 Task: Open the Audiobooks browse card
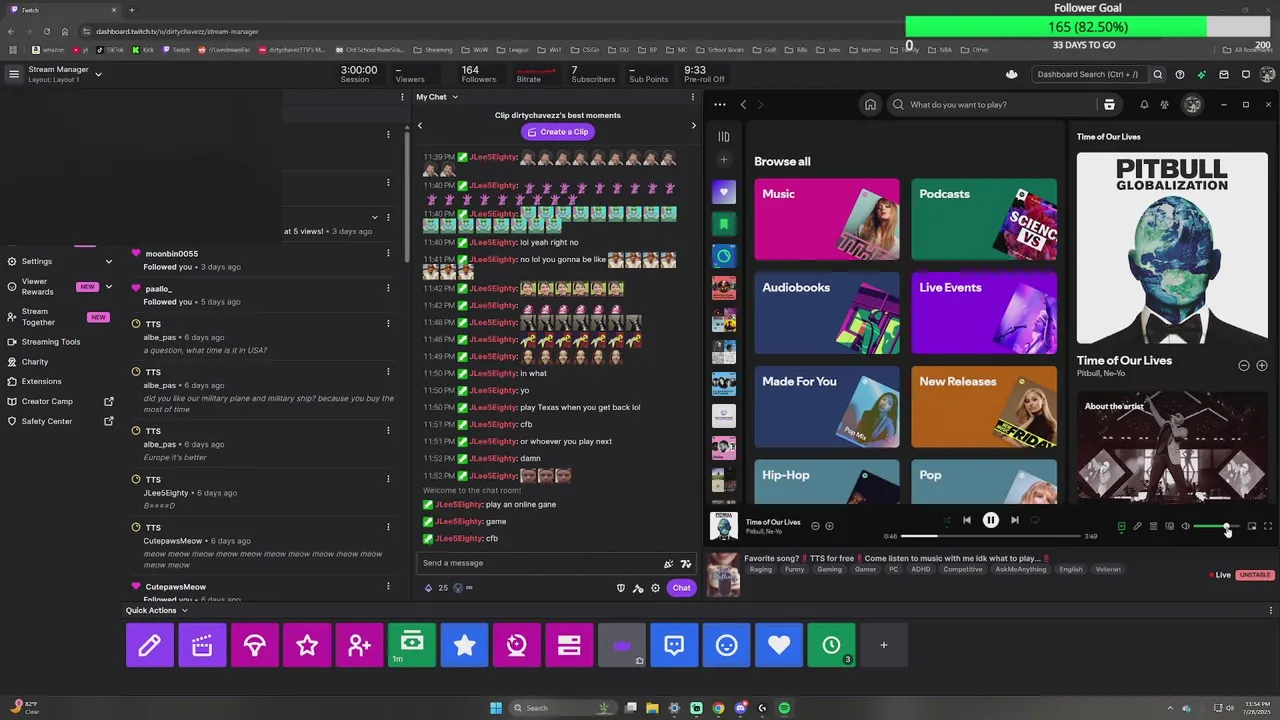coord(827,313)
